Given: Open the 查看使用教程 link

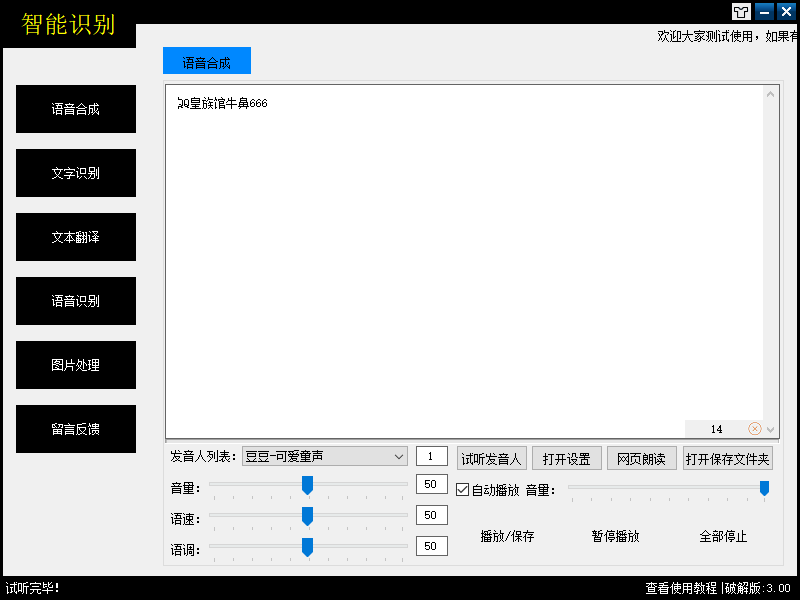Looking at the screenshot, I should (x=681, y=588).
